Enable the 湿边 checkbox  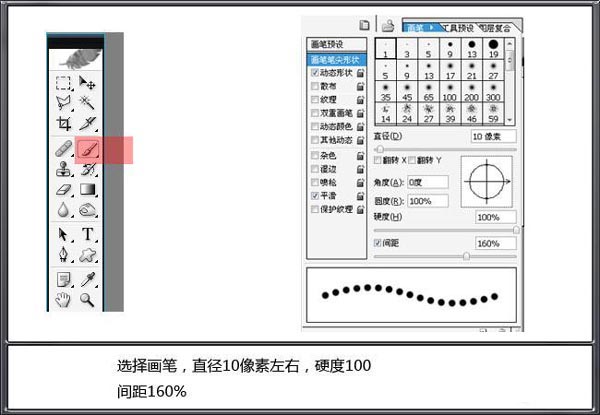click(315, 169)
